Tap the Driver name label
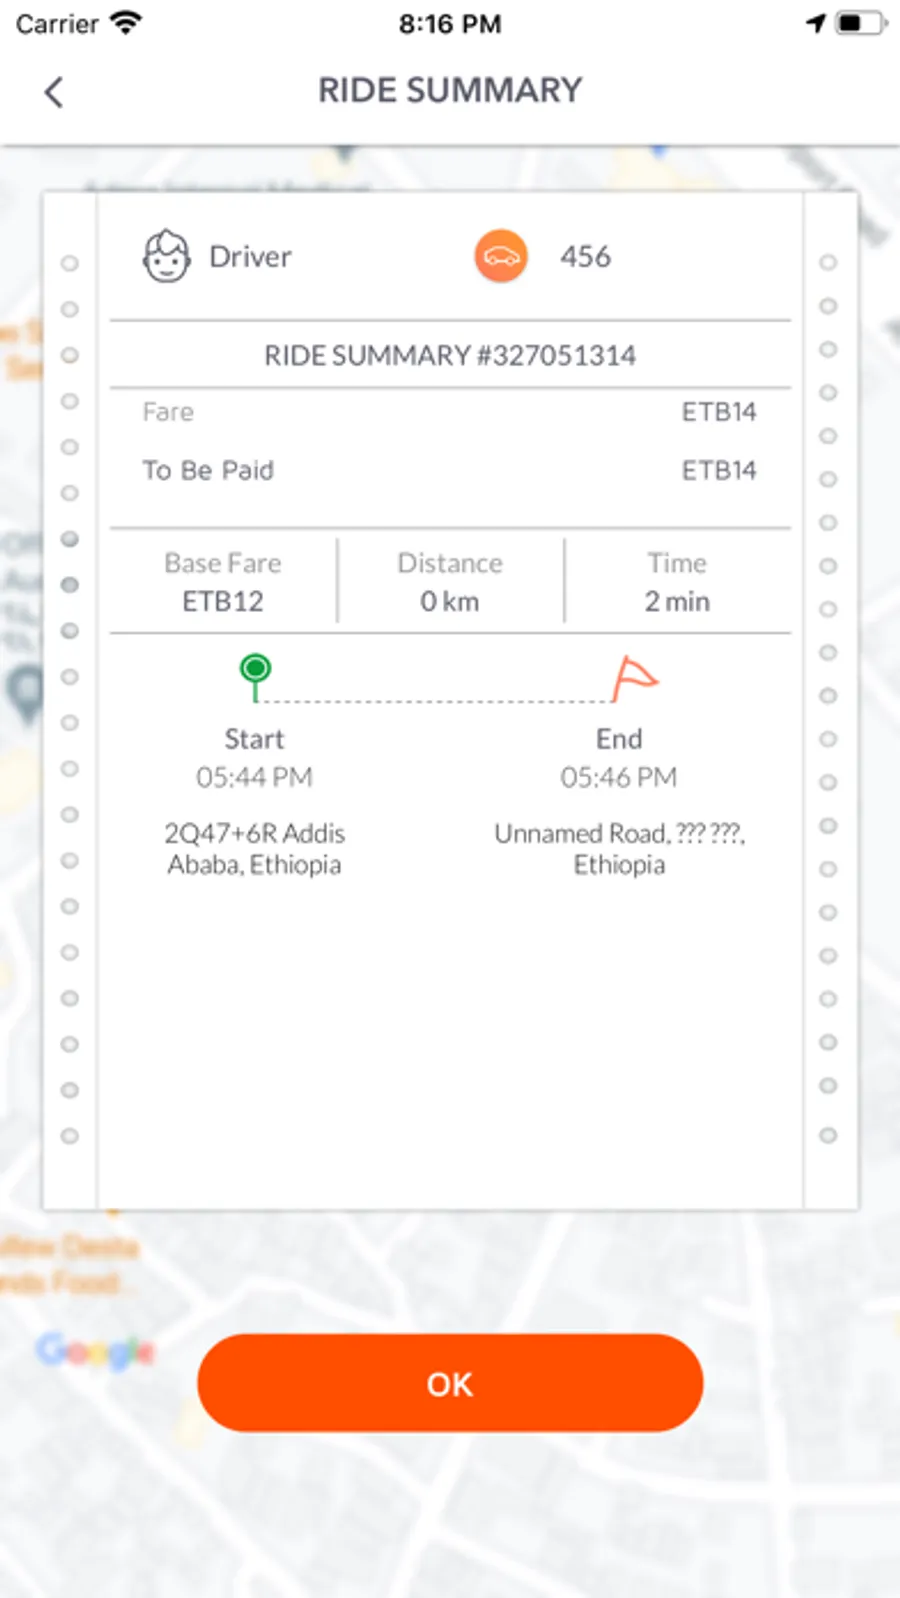 click(250, 257)
